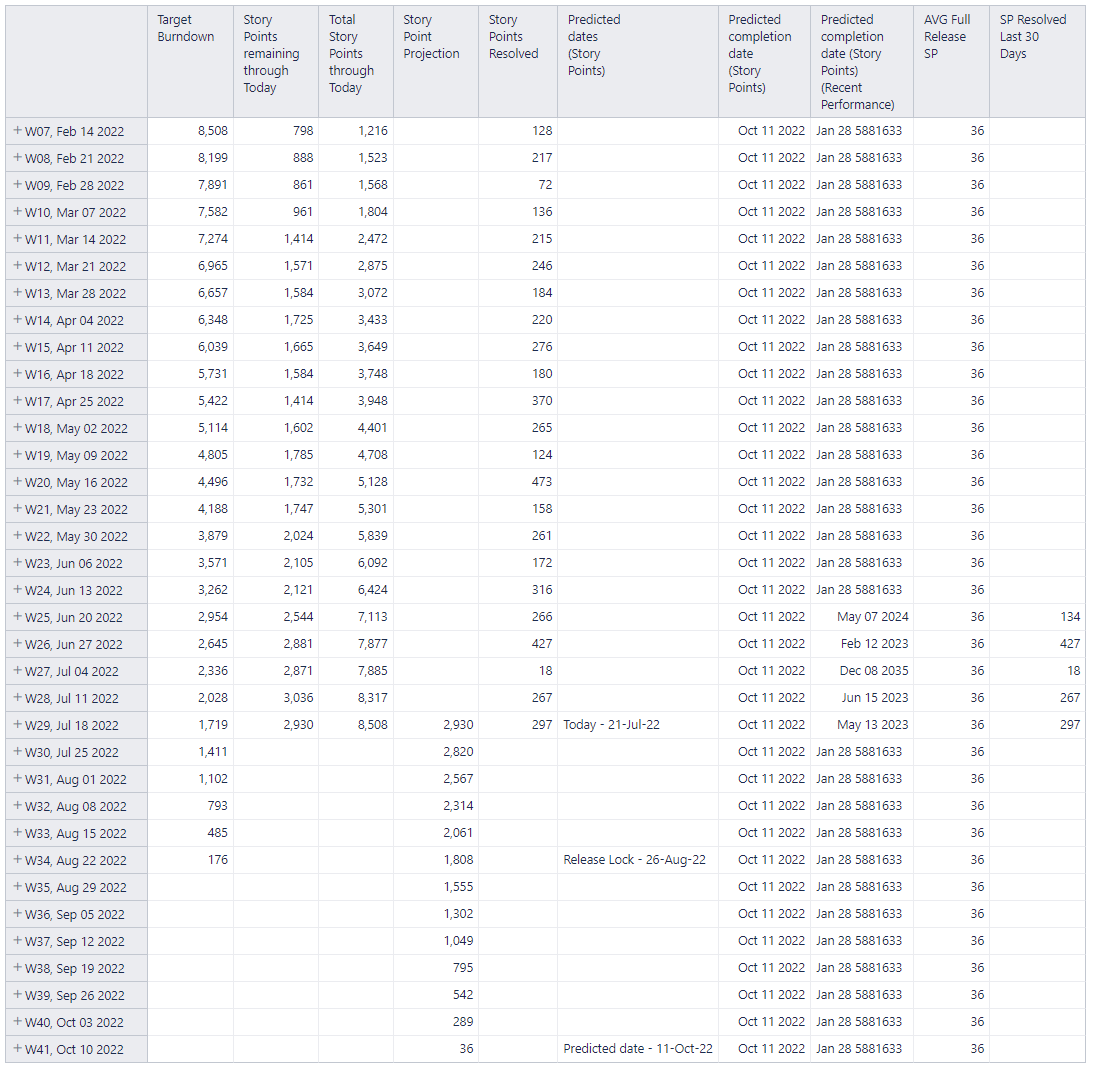The width and height of the screenshot is (1096, 1071).
Task: Click the Story Point Projection column header
Action: pos(435,62)
